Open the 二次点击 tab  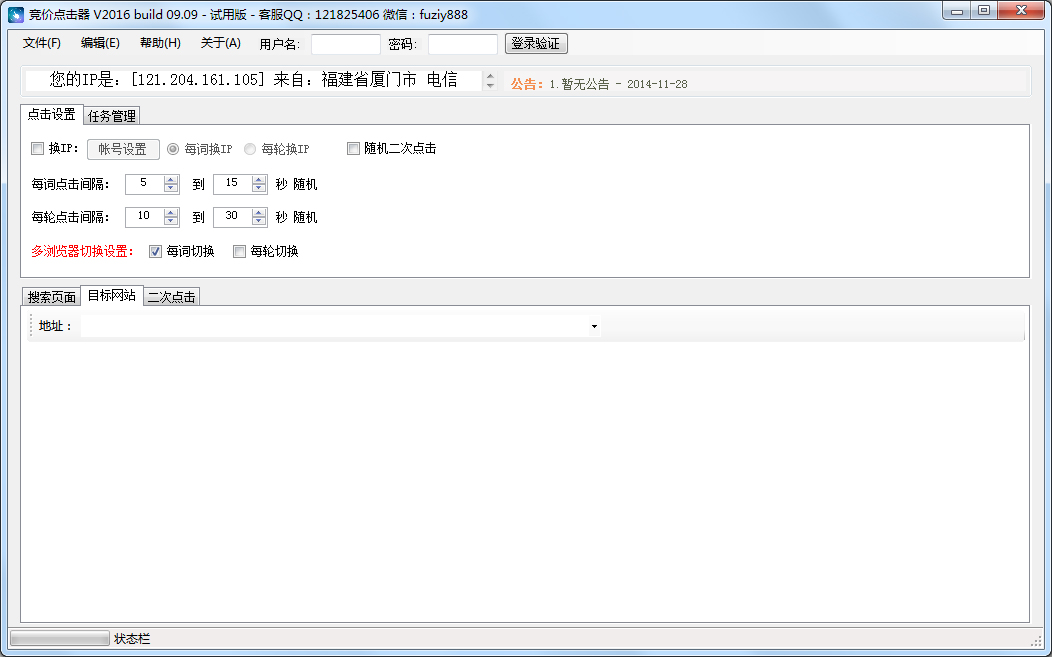click(172, 297)
